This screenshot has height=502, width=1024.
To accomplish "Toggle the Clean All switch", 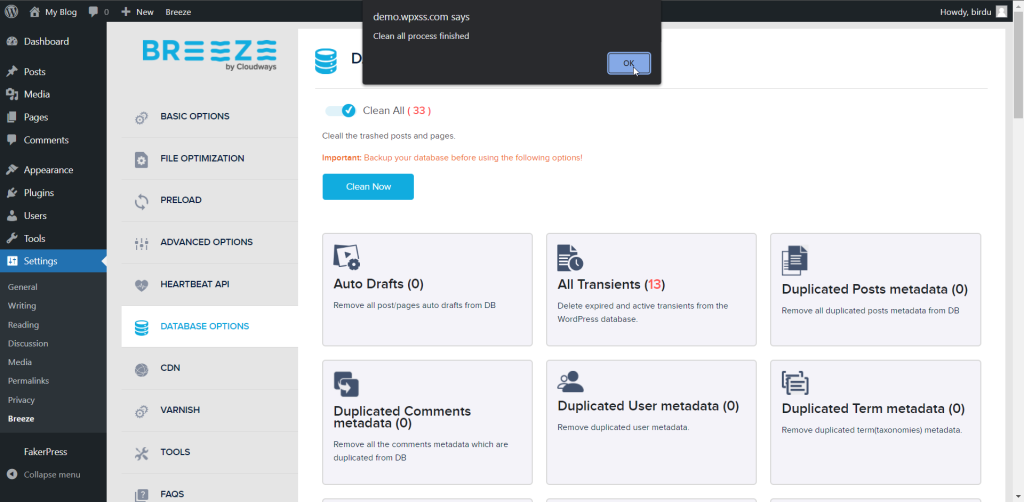I will [x=340, y=110].
